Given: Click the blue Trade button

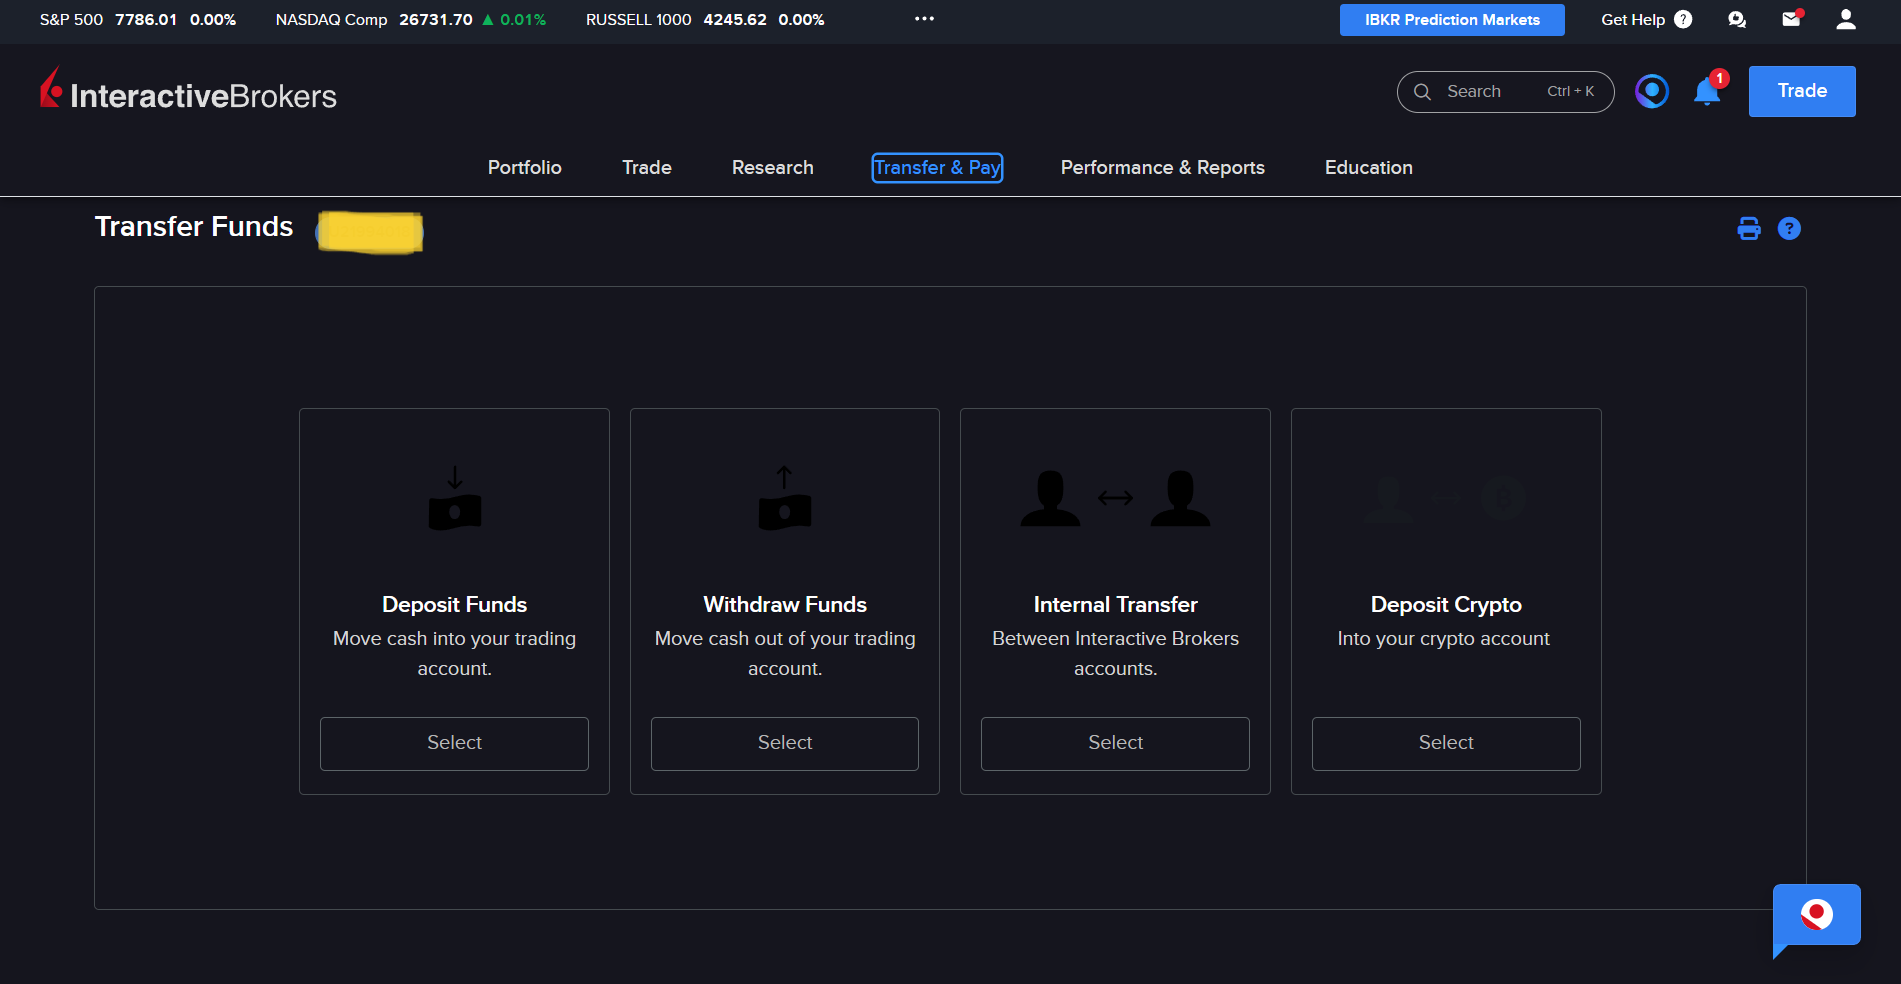Looking at the screenshot, I should pyautogui.click(x=1802, y=91).
